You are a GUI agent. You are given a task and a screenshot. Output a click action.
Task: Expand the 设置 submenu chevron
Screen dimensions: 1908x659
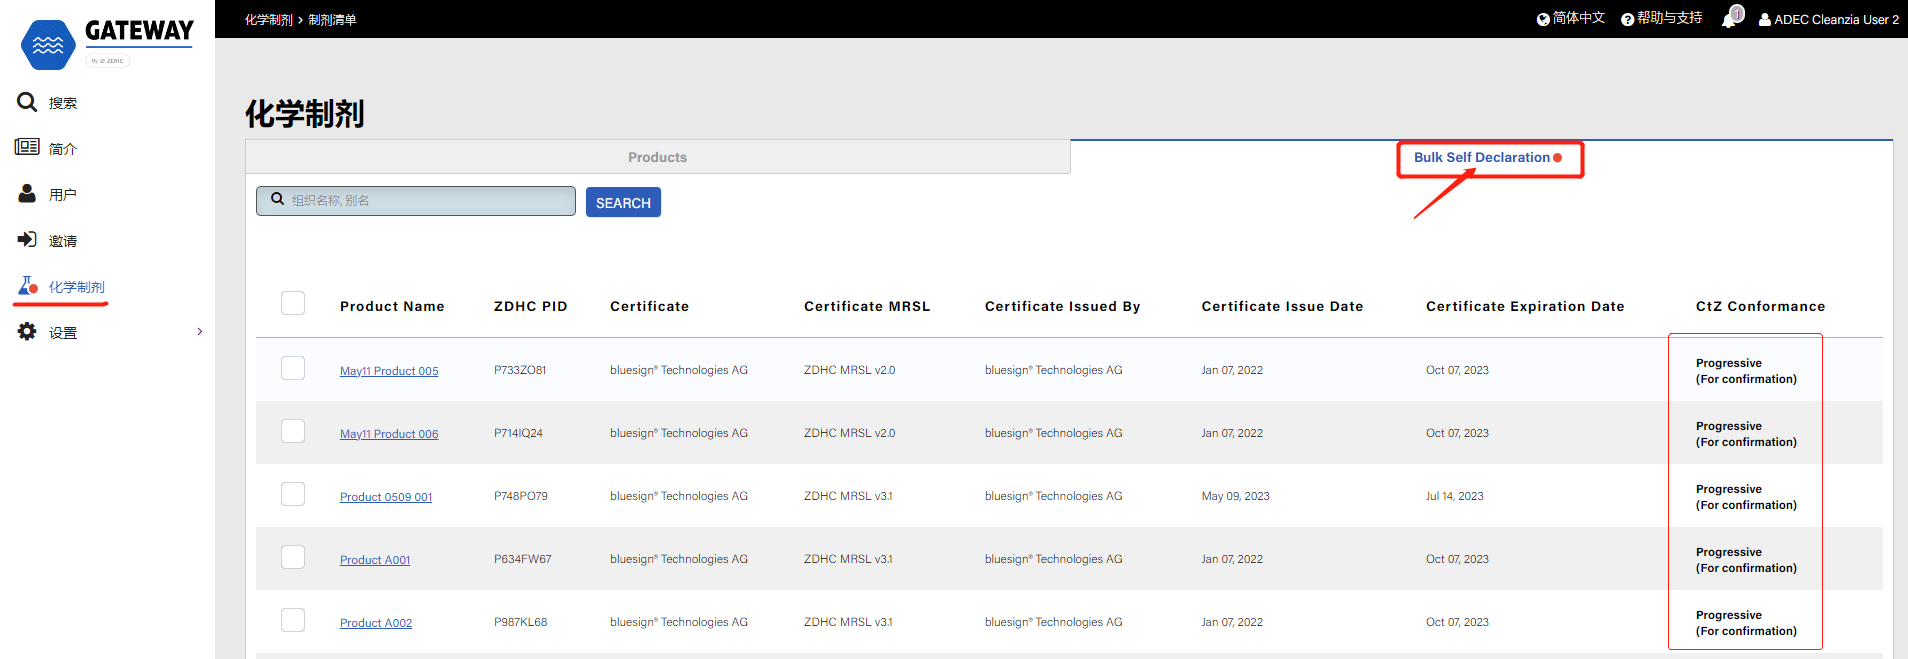[x=200, y=332]
